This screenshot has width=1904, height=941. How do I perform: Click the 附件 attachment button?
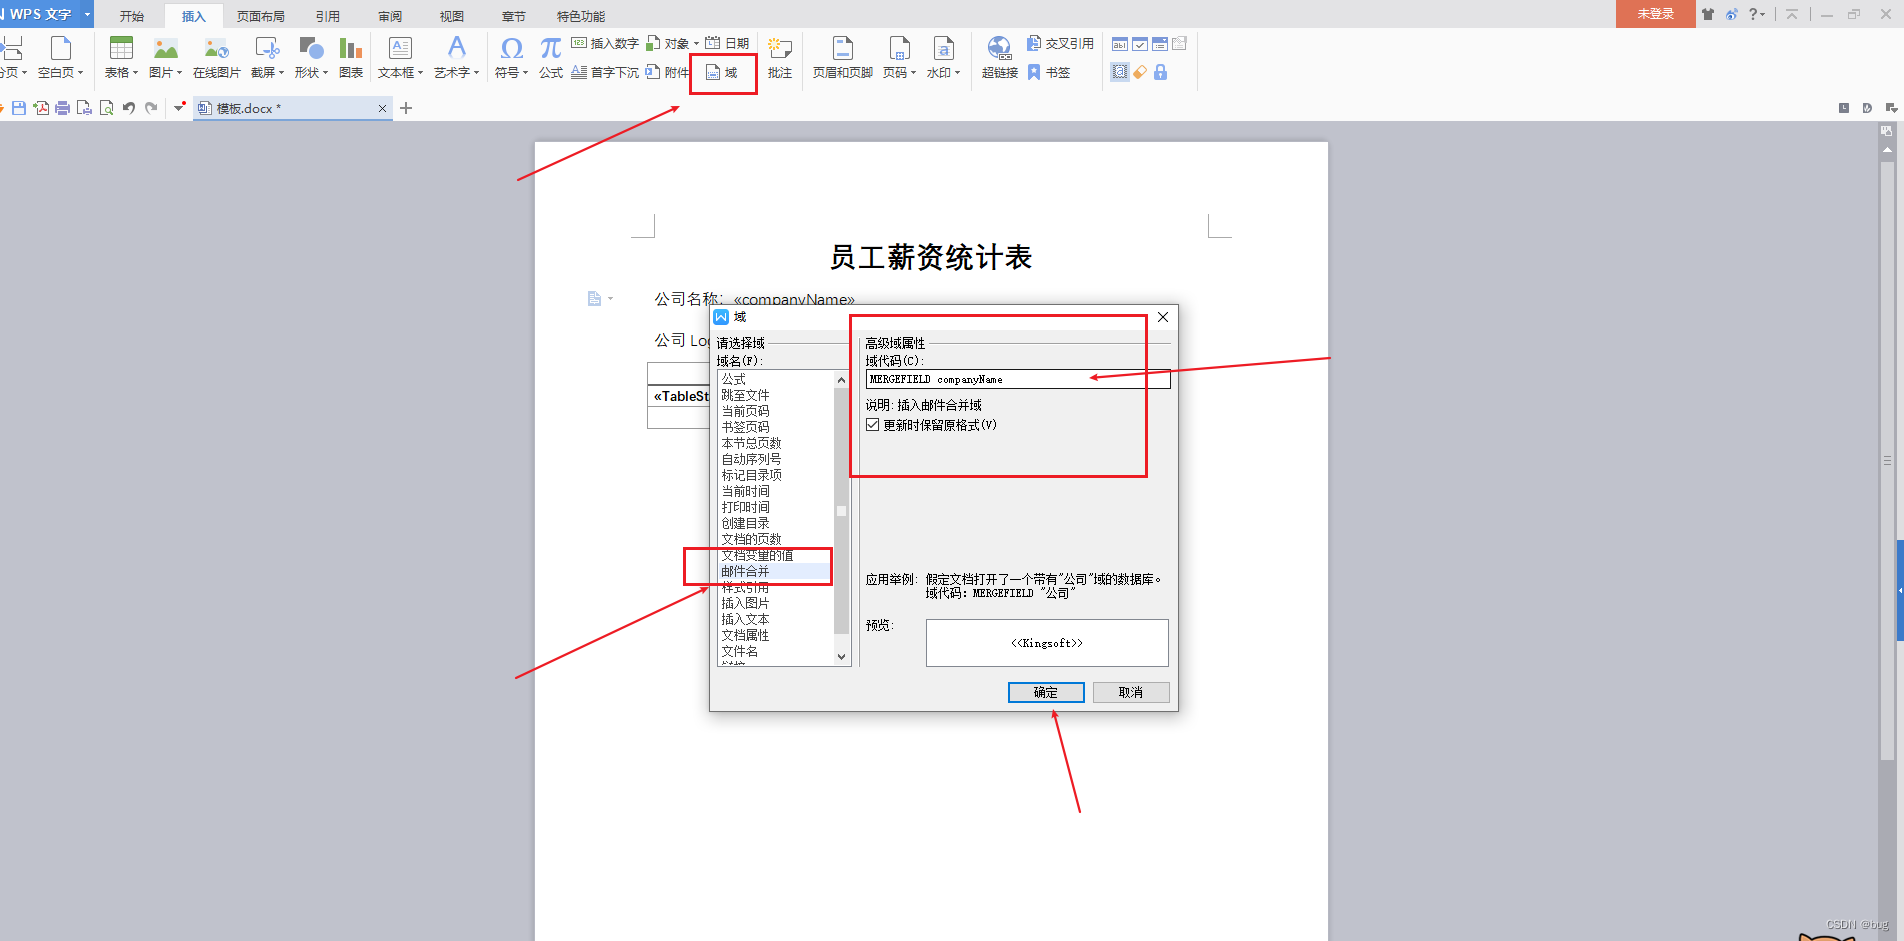pos(668,72)
